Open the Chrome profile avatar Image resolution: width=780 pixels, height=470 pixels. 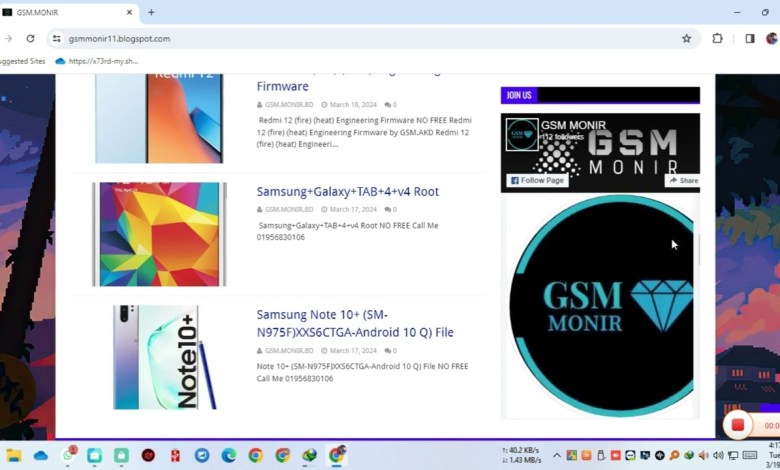[772, 38]
